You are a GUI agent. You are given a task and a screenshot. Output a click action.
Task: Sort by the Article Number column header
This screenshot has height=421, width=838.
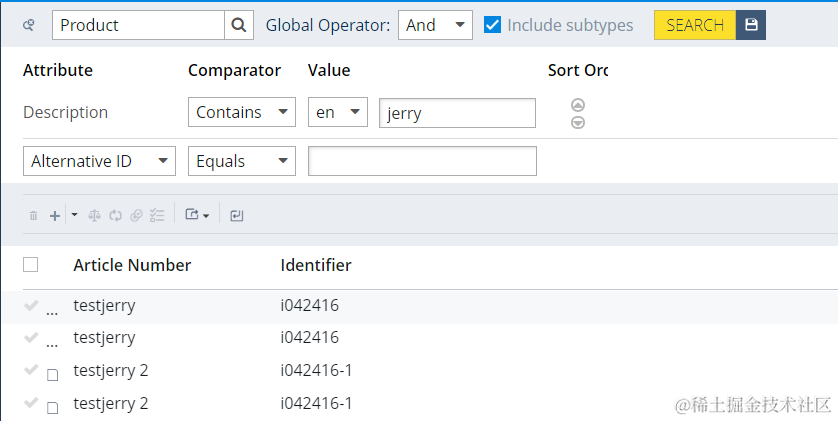(132, 265)
